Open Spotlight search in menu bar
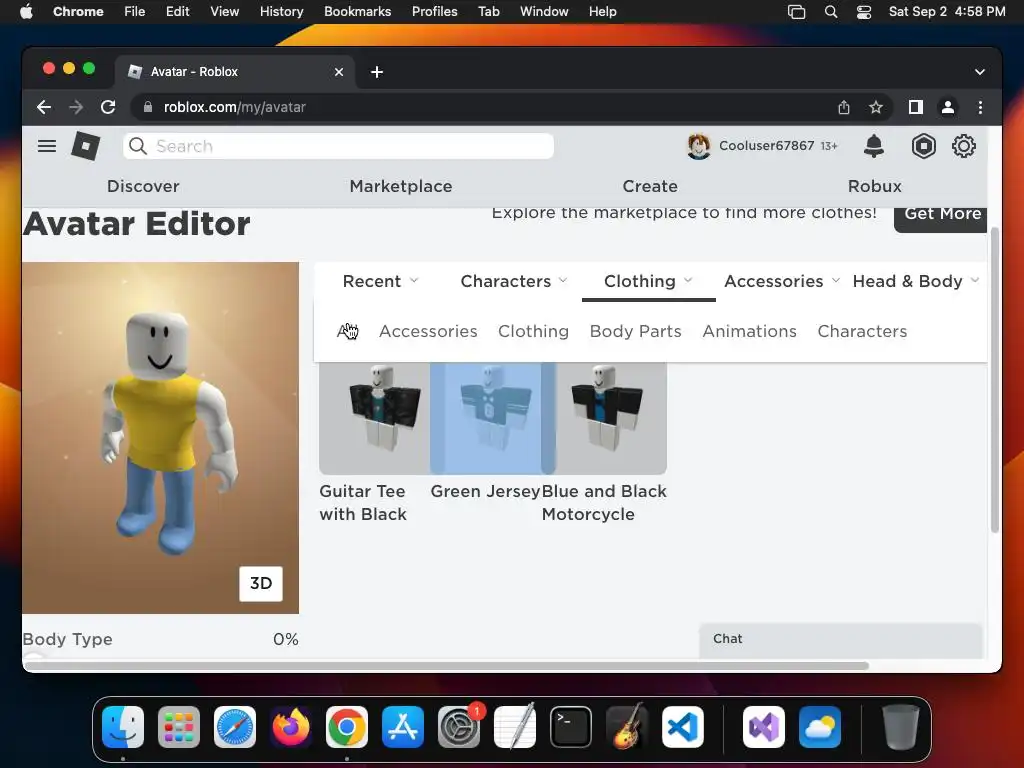 point(831,12)
